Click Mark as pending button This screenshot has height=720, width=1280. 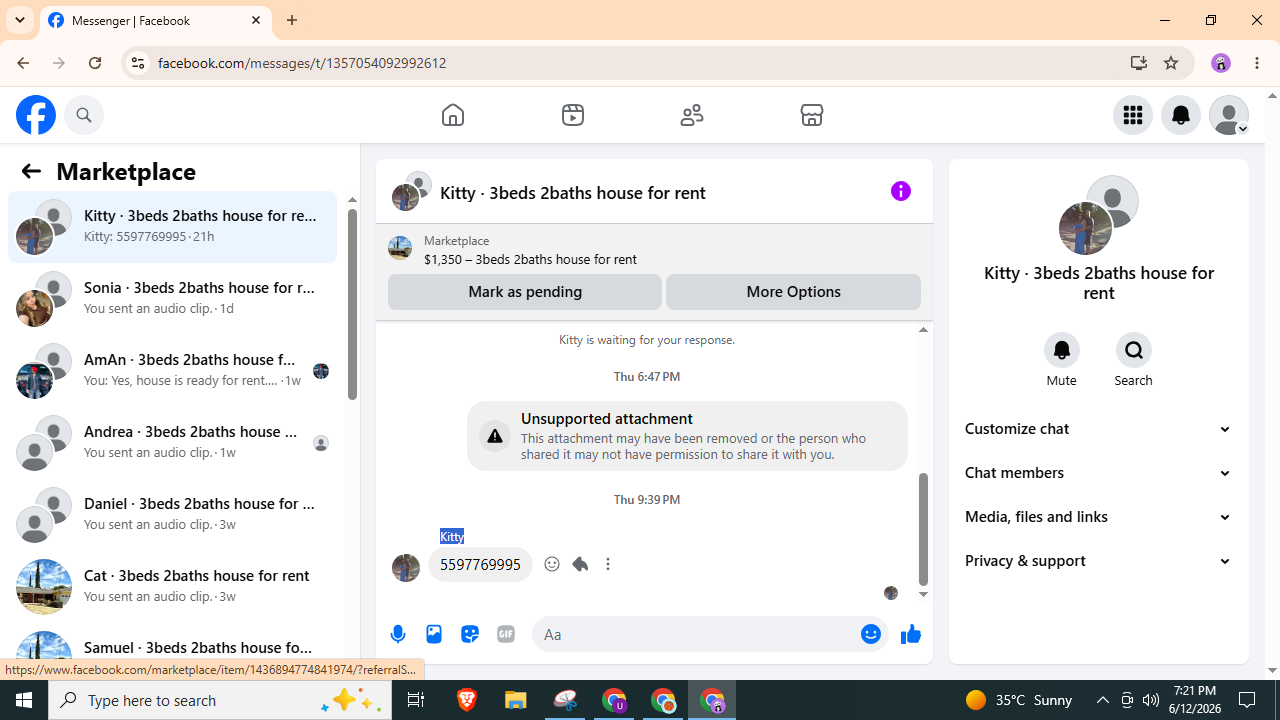(525, 292)
